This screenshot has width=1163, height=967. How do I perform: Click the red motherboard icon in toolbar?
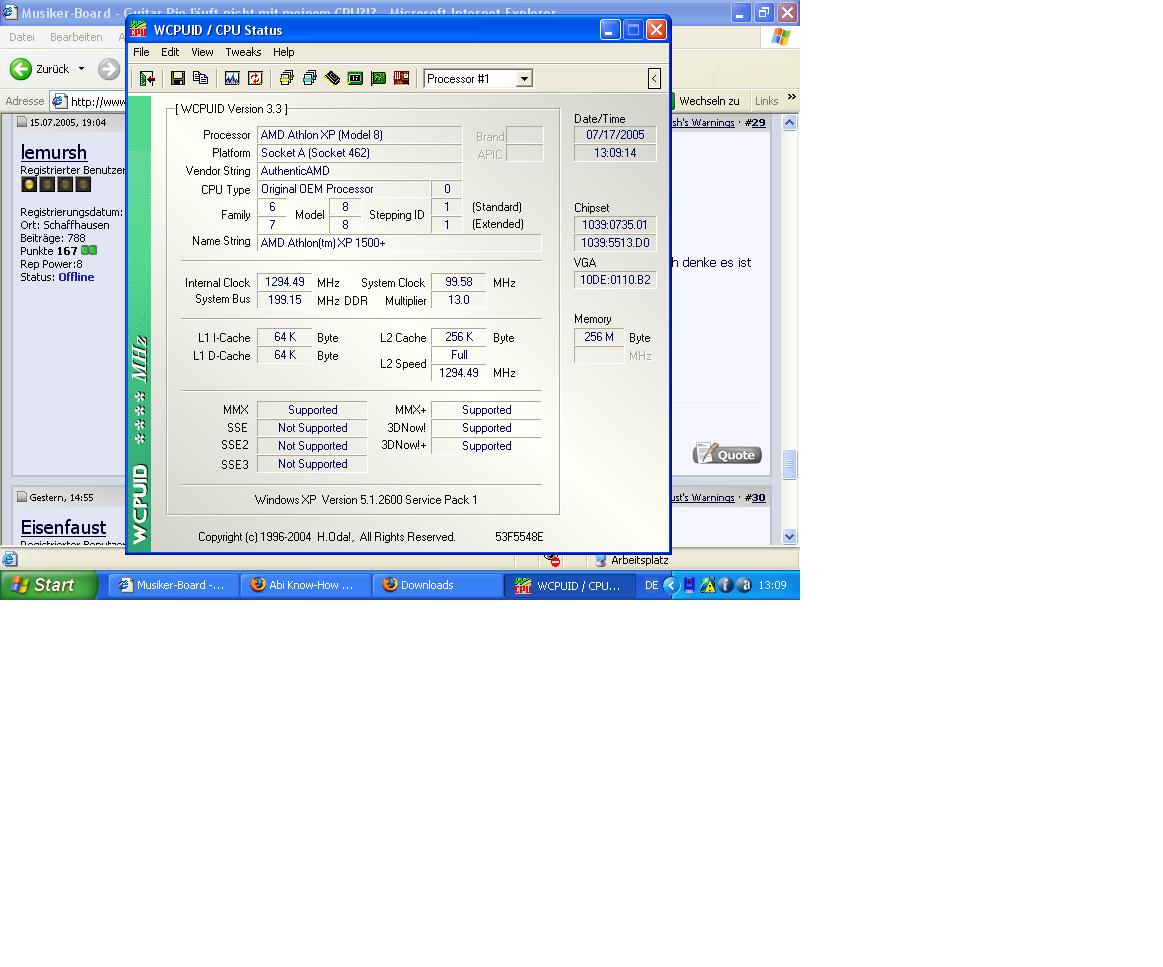[x=401, y=79]
